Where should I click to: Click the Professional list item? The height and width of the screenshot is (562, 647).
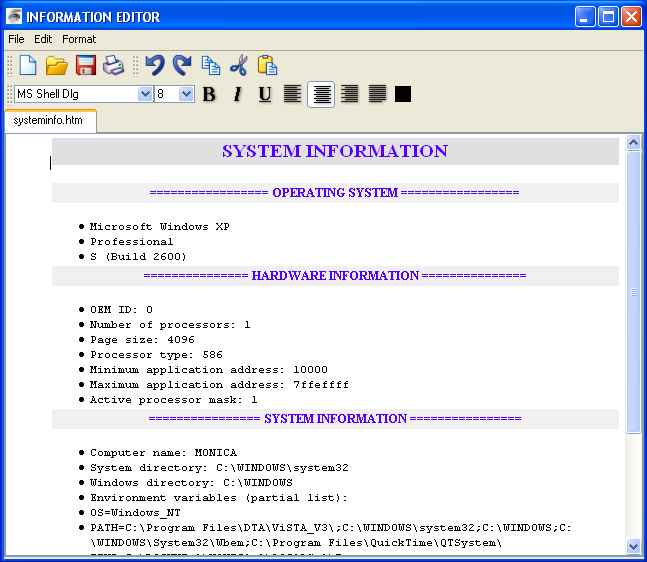point(132,241)
